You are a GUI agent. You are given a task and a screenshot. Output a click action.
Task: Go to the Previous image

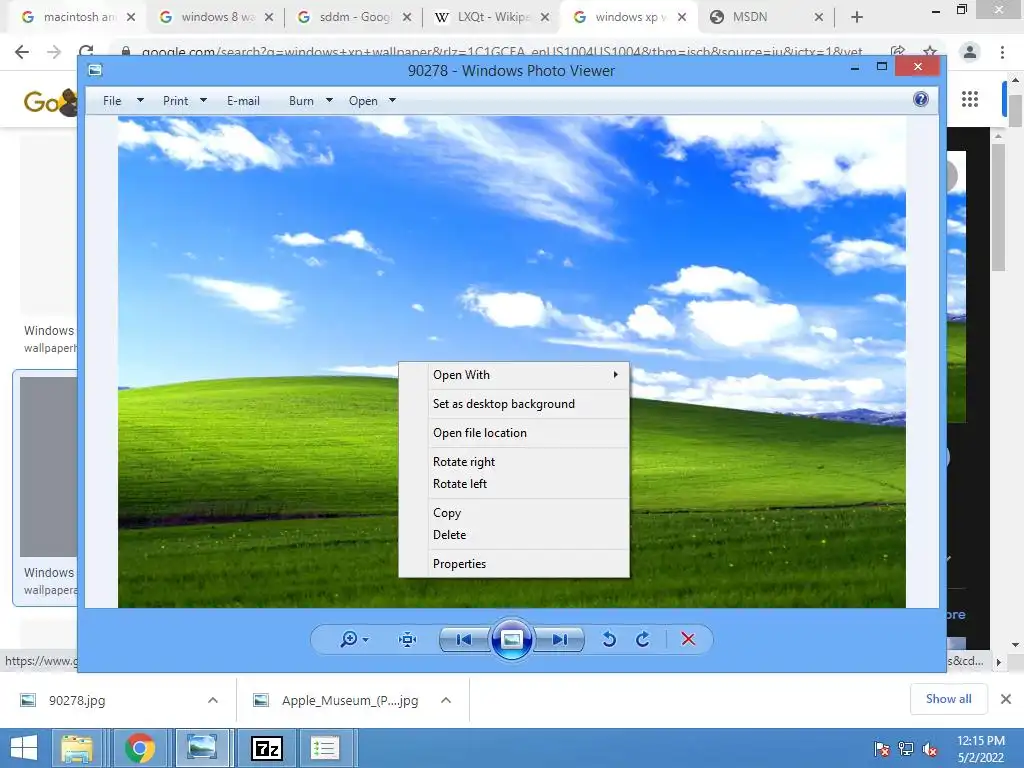tap(464, 639)
